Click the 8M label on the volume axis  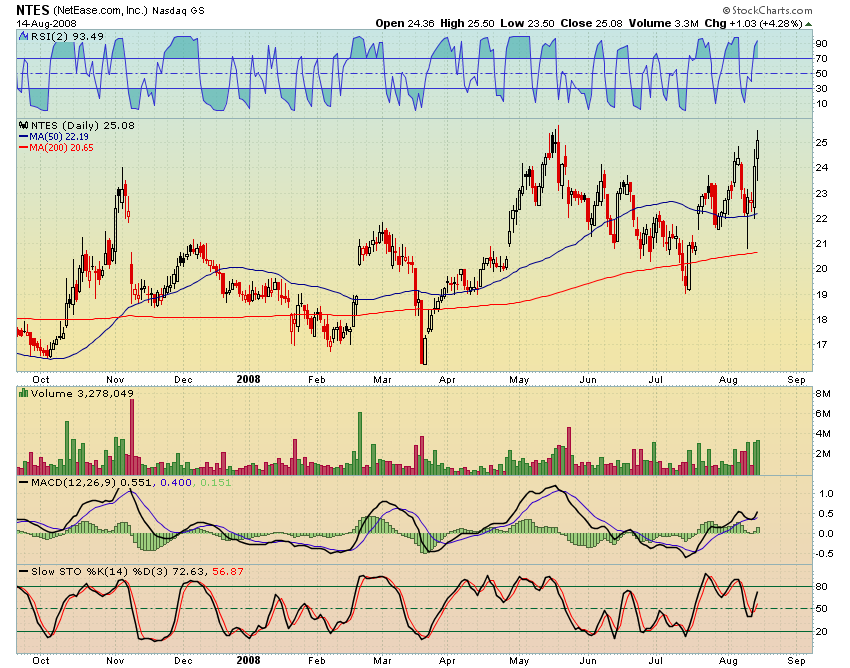point(823,394)
